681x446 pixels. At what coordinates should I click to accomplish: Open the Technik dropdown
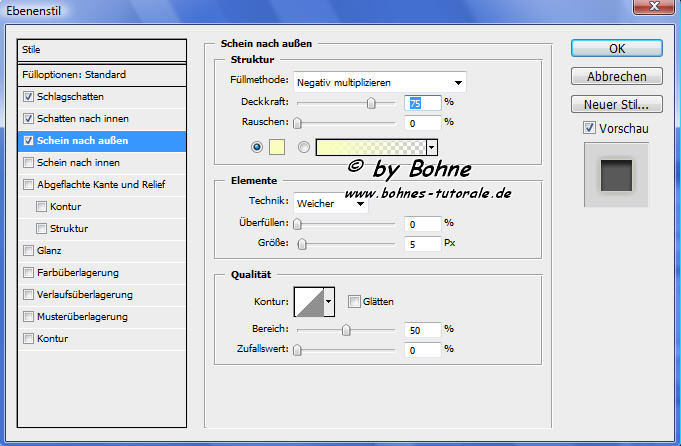[331, 203]
